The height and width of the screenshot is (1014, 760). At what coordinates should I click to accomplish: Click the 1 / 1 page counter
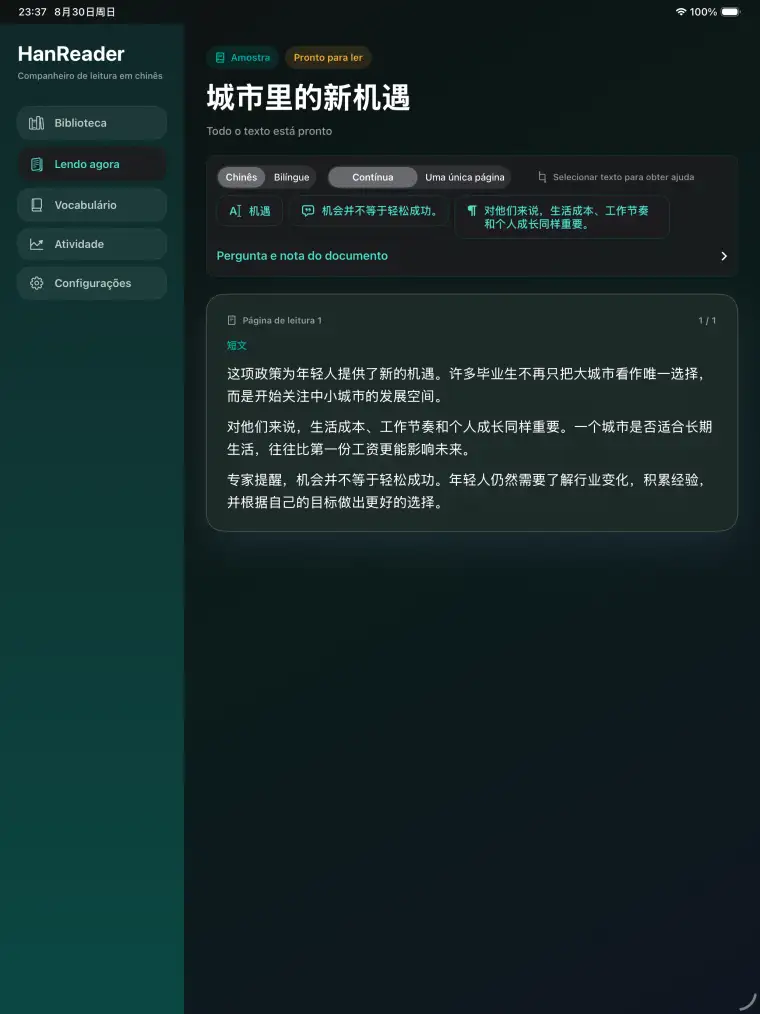tap(707, 321)
